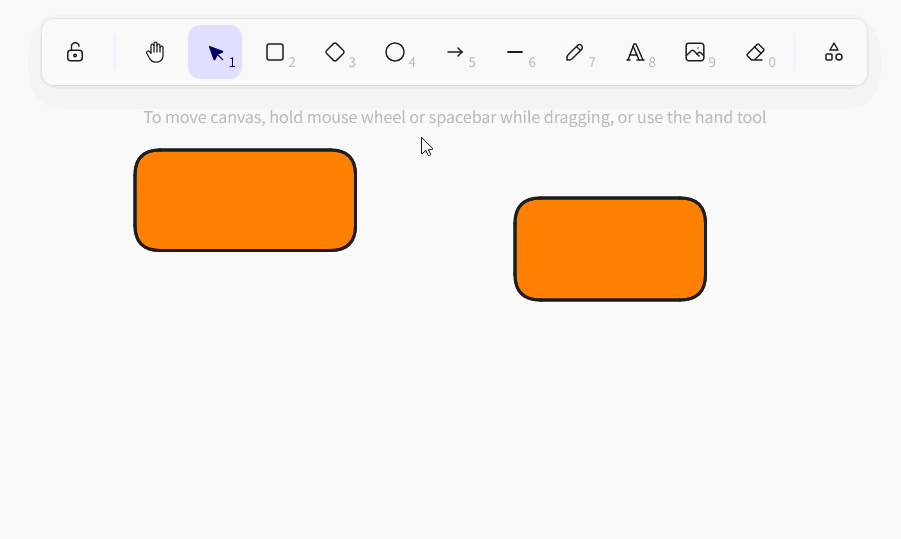Viewport: 901px width, 539px height.
Task: Click blank canvas area below both rectangles
Action: tap(450, 420)
